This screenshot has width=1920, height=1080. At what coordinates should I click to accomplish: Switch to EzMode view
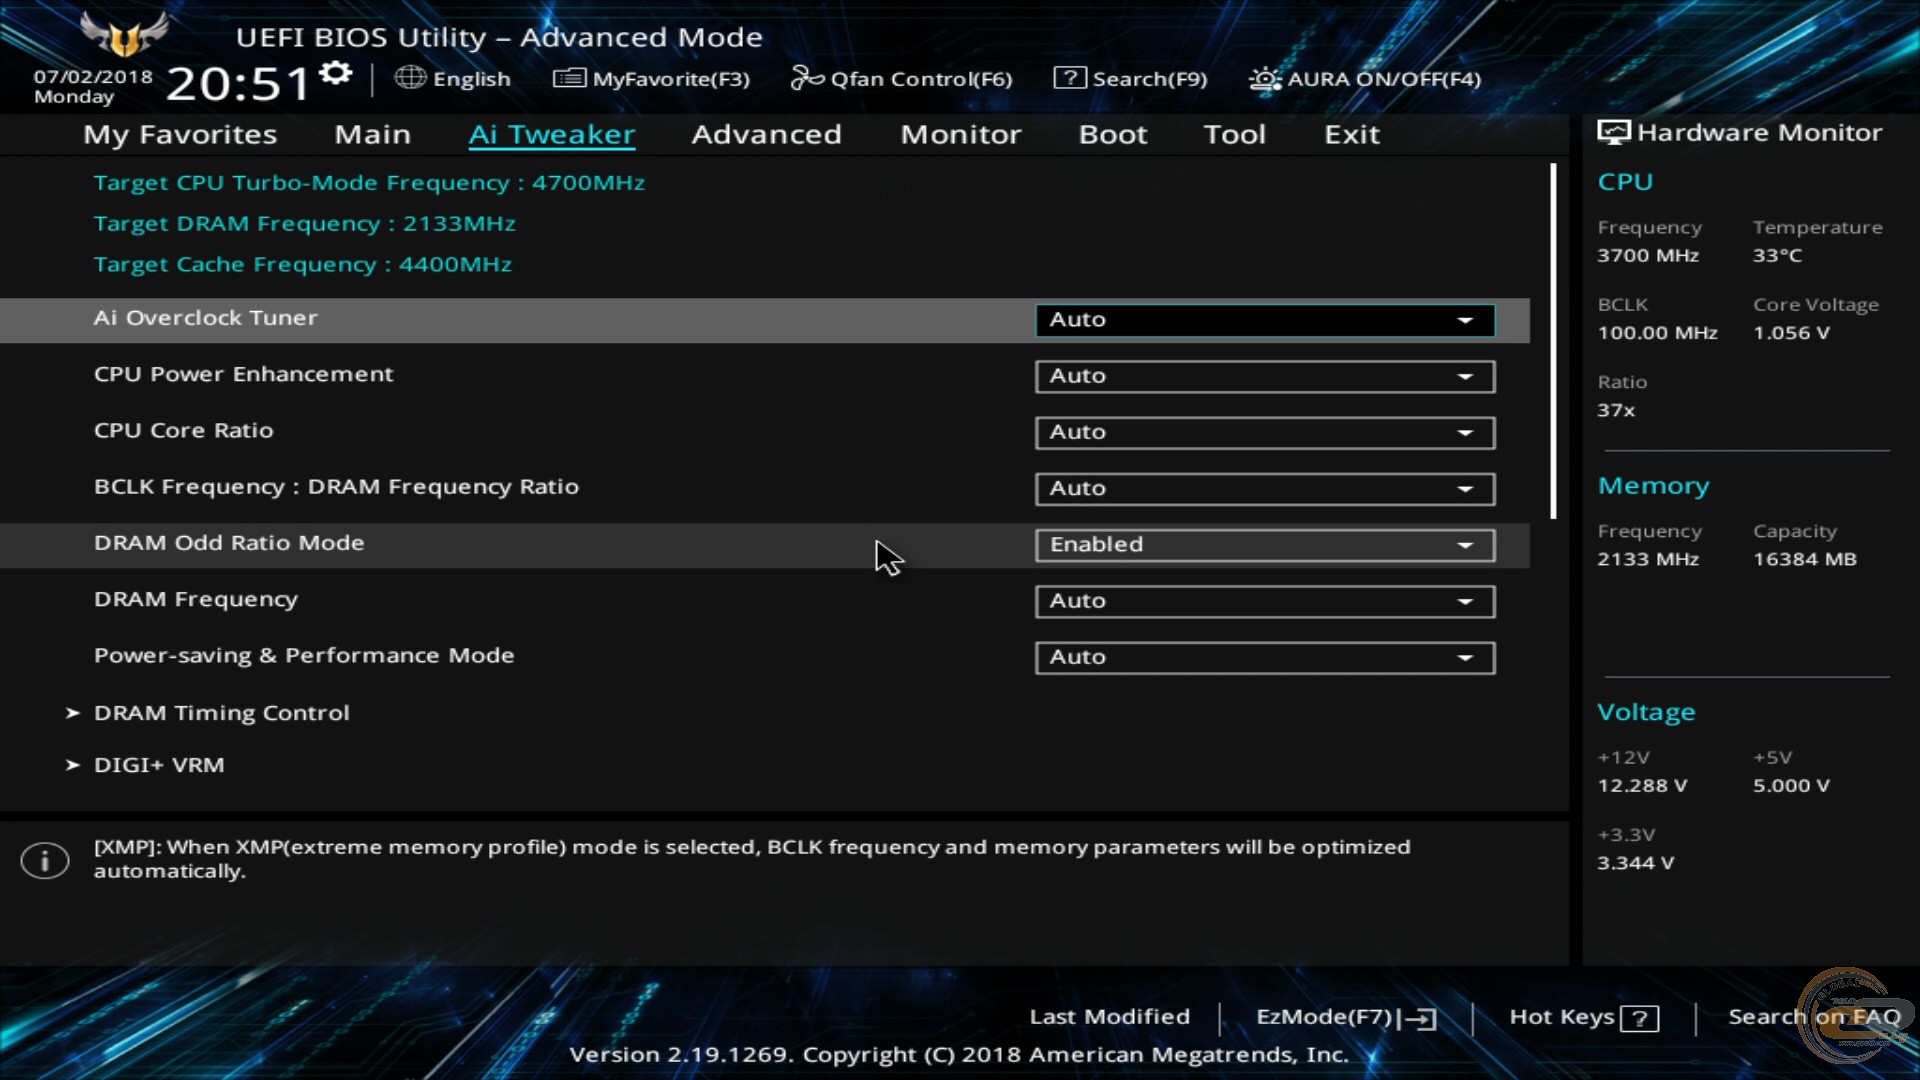click(x=1341, y=1017)
